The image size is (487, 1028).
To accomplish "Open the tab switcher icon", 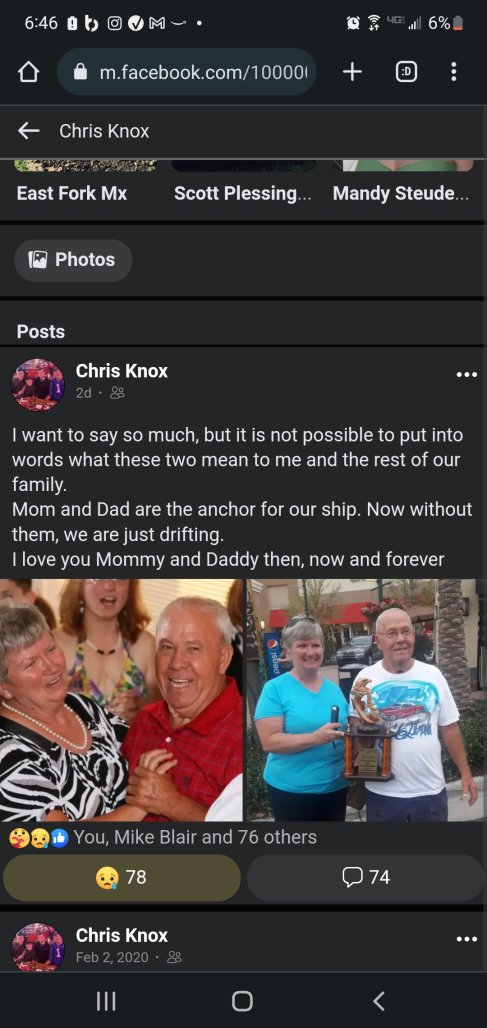I will [406, 72].
